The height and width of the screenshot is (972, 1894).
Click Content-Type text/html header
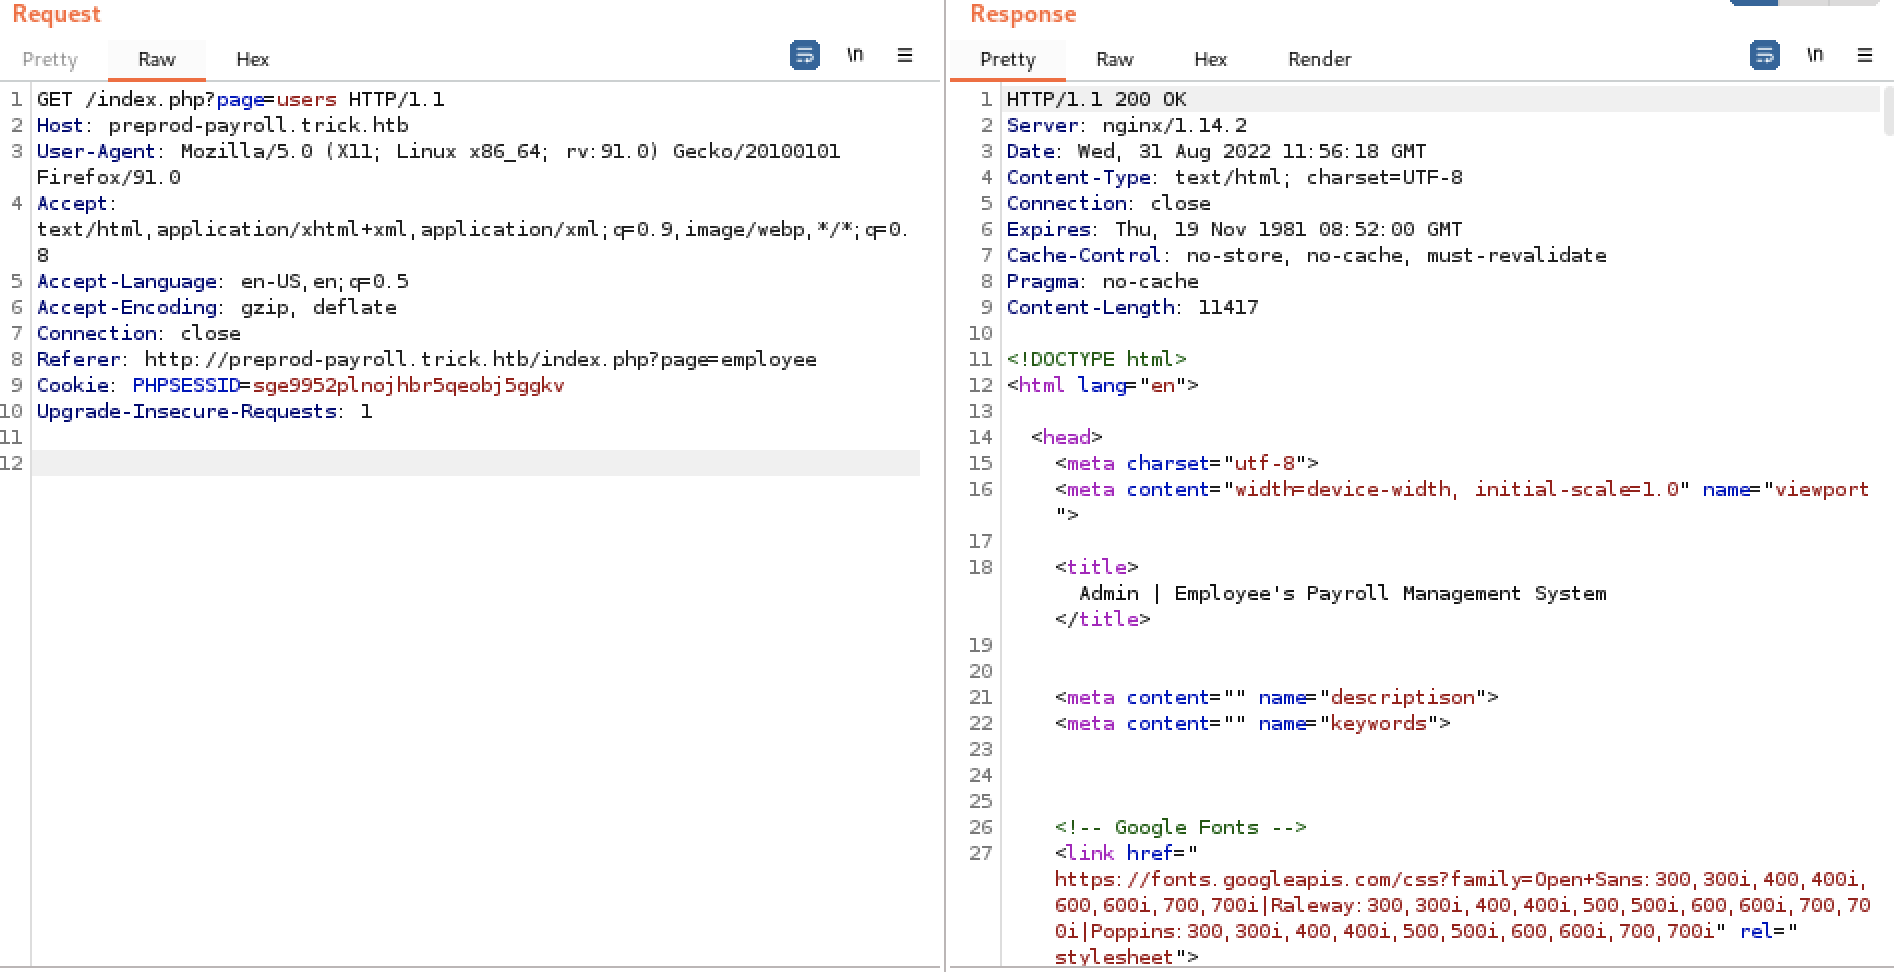tap(1235, 177)
